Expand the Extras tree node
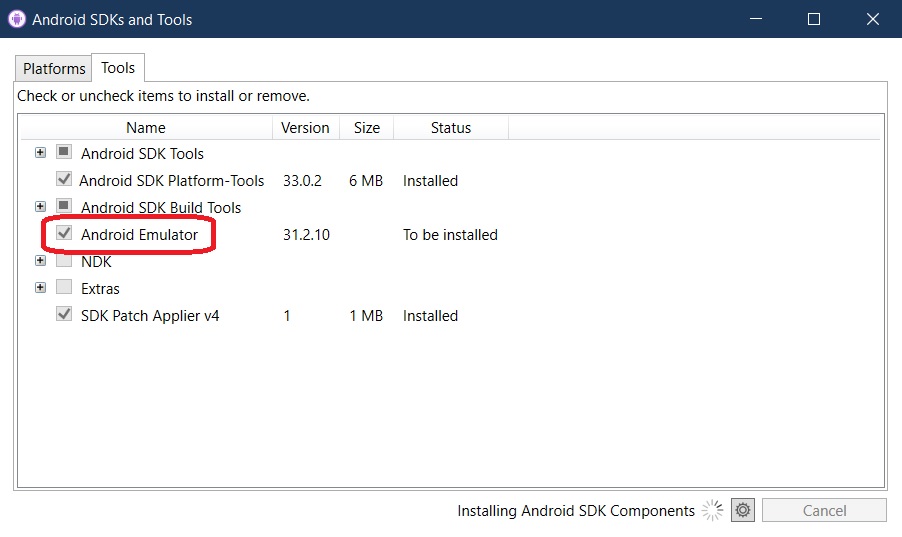This screenshot has height=537, width=902. point(40,287)
